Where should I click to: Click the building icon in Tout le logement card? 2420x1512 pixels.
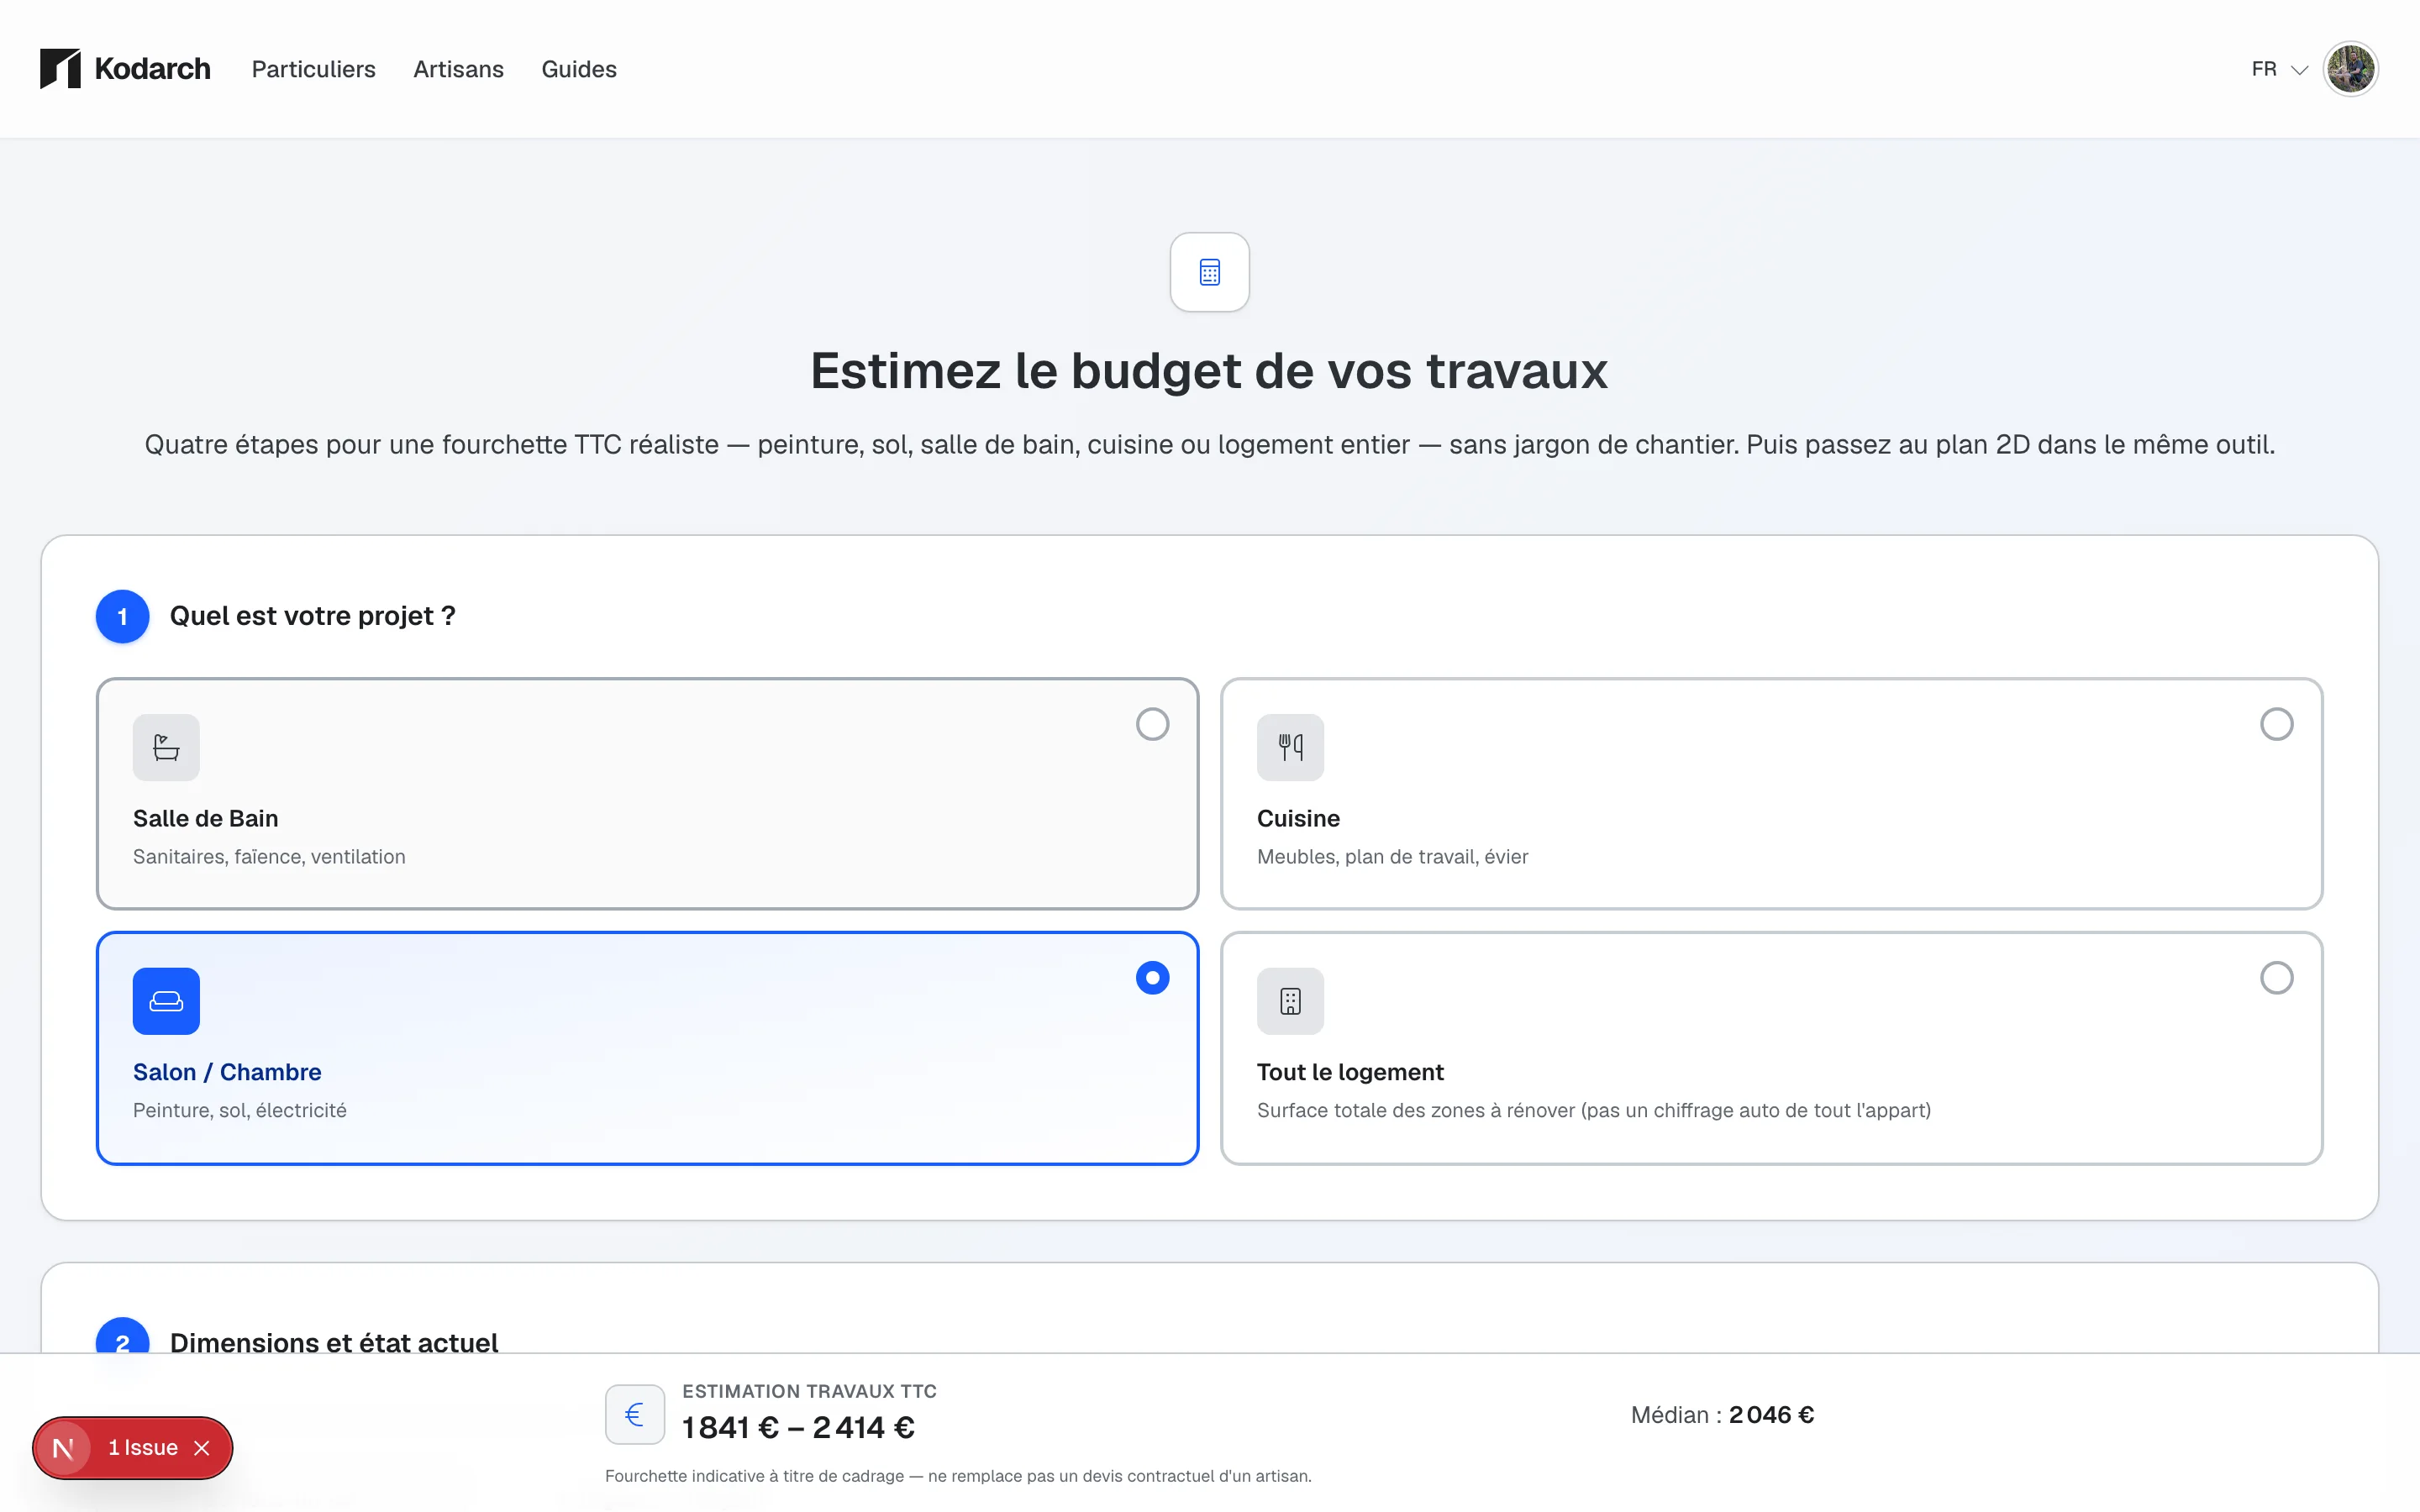coord(1290,1001)
